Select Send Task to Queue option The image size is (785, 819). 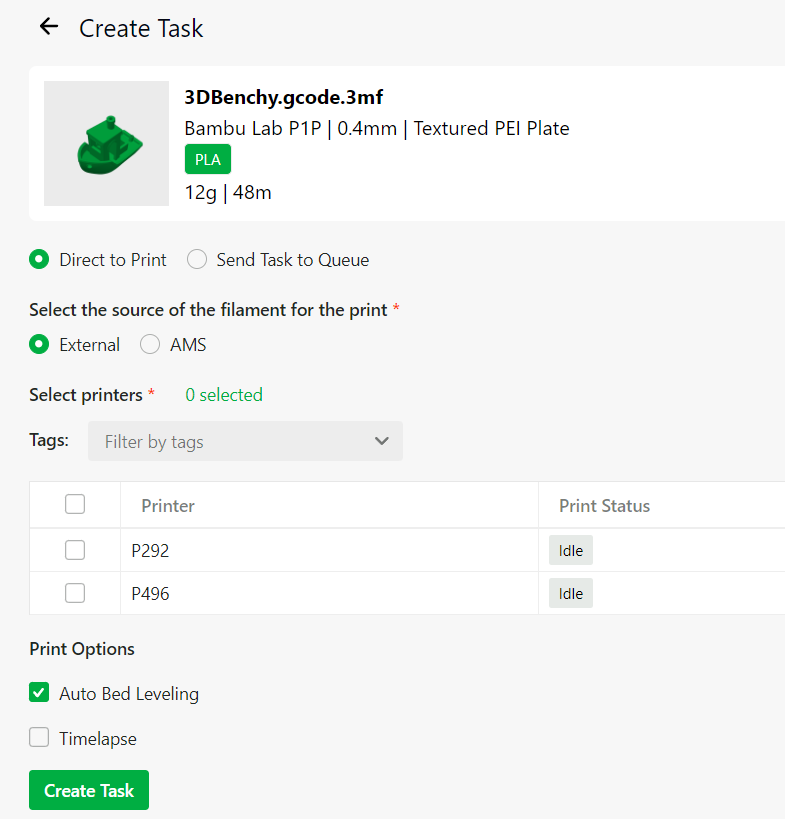pyautogui.click(x=198, y=260)
